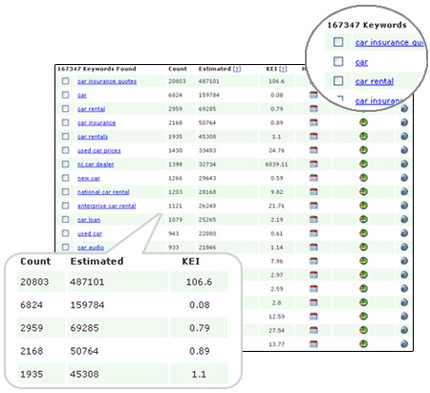Open globe icon in 'car audio' row
The image size is (430, 393).
(404, 247)
